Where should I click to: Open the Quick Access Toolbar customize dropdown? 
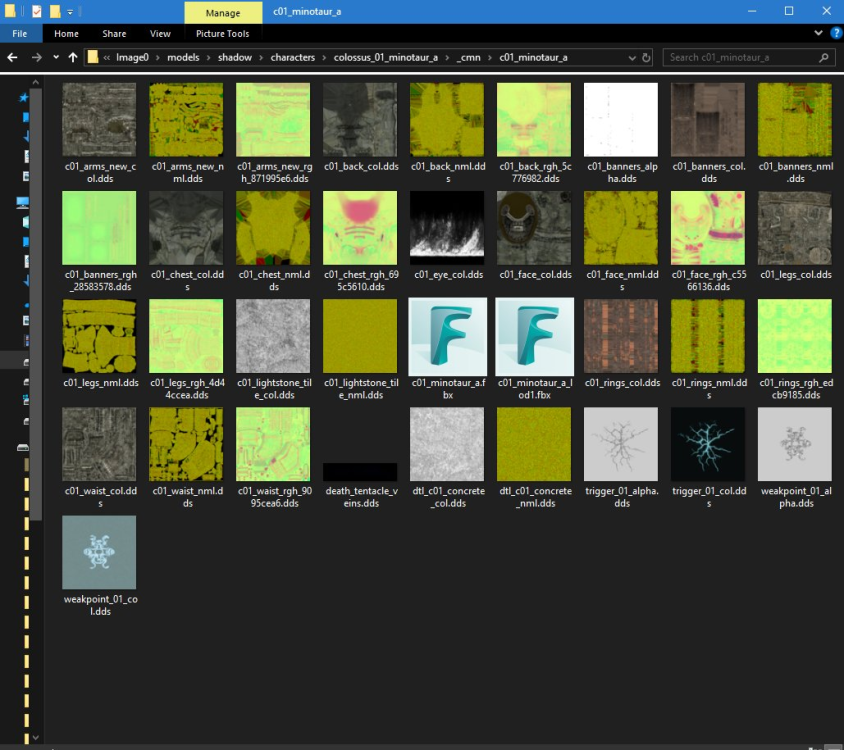click(71, 11)
